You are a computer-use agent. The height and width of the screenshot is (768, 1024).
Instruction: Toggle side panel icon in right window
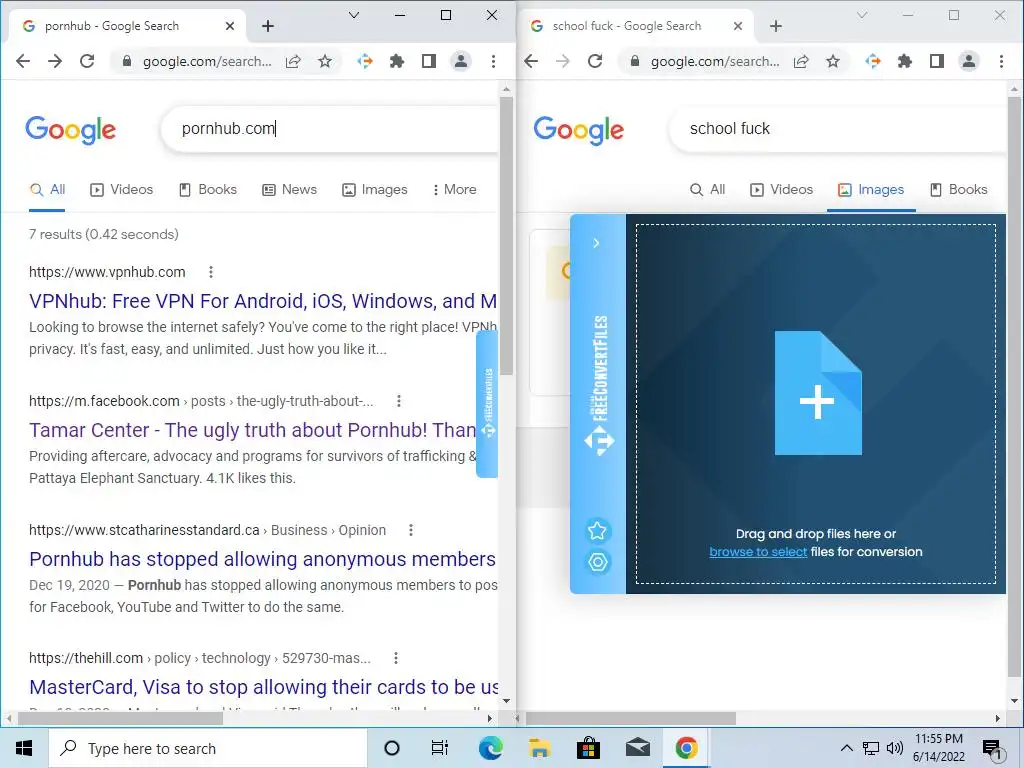(936, 61)
